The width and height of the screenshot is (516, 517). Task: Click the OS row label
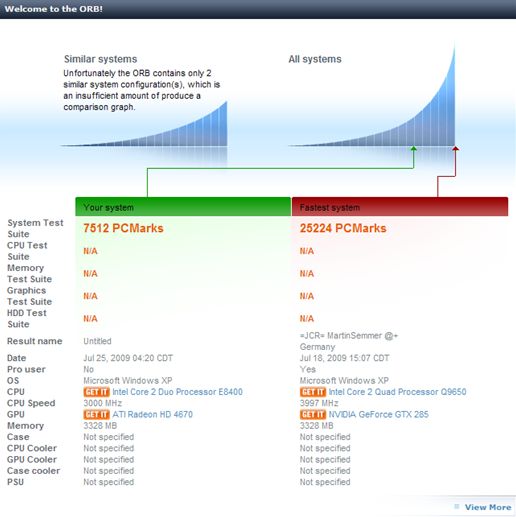click(13, 381)
